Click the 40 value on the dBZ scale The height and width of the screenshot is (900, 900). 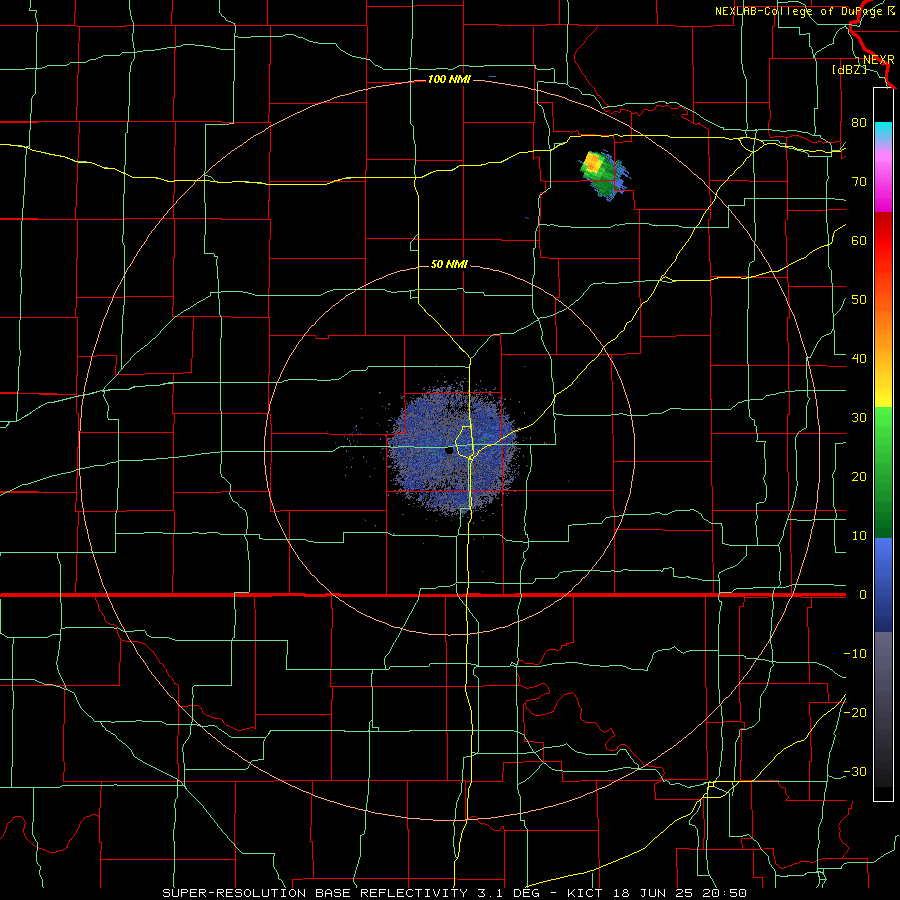pos(859,359)
